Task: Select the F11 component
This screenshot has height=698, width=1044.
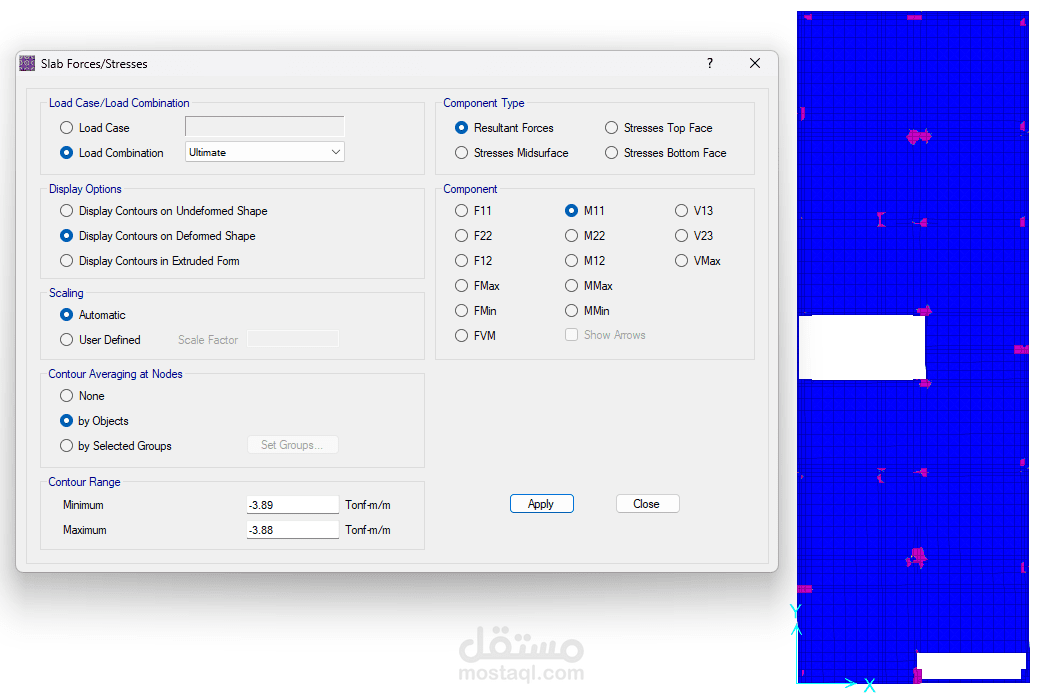Action: [461, 211]
